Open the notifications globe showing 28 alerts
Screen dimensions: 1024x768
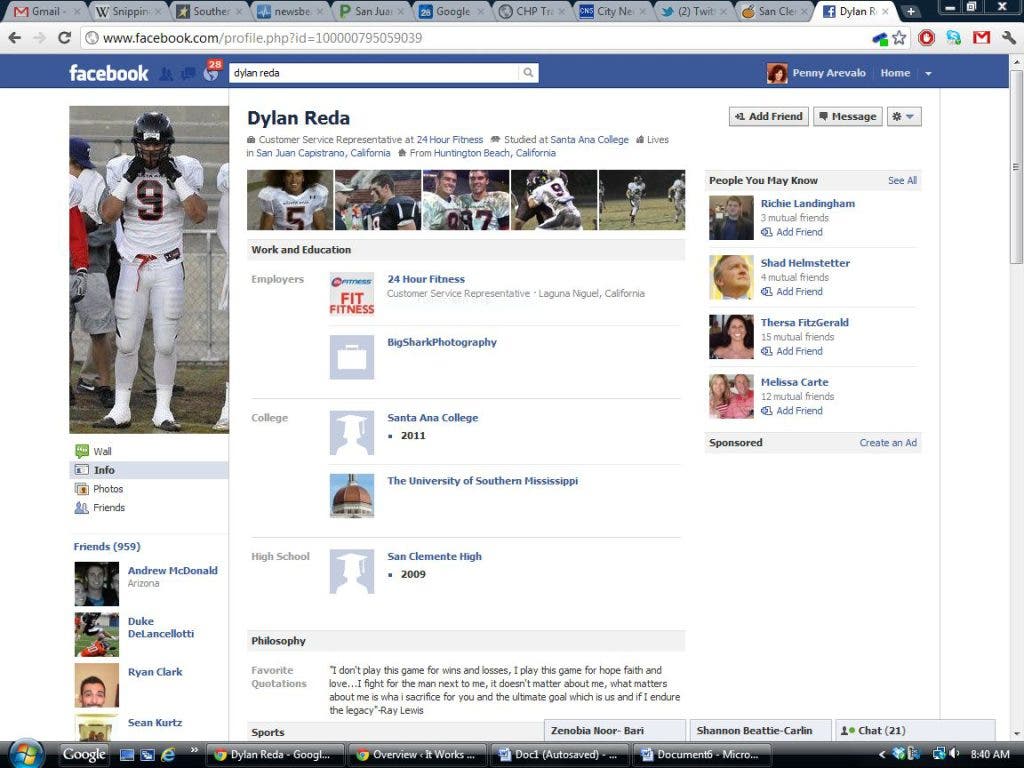click(x=210, y=73)
